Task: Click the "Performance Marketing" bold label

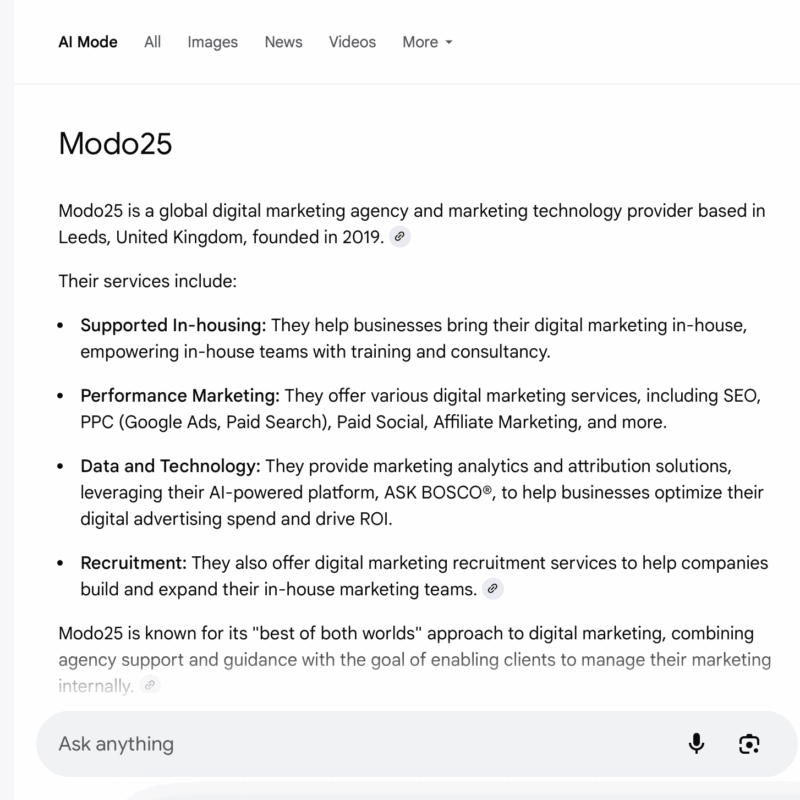Action: [180, 395]
